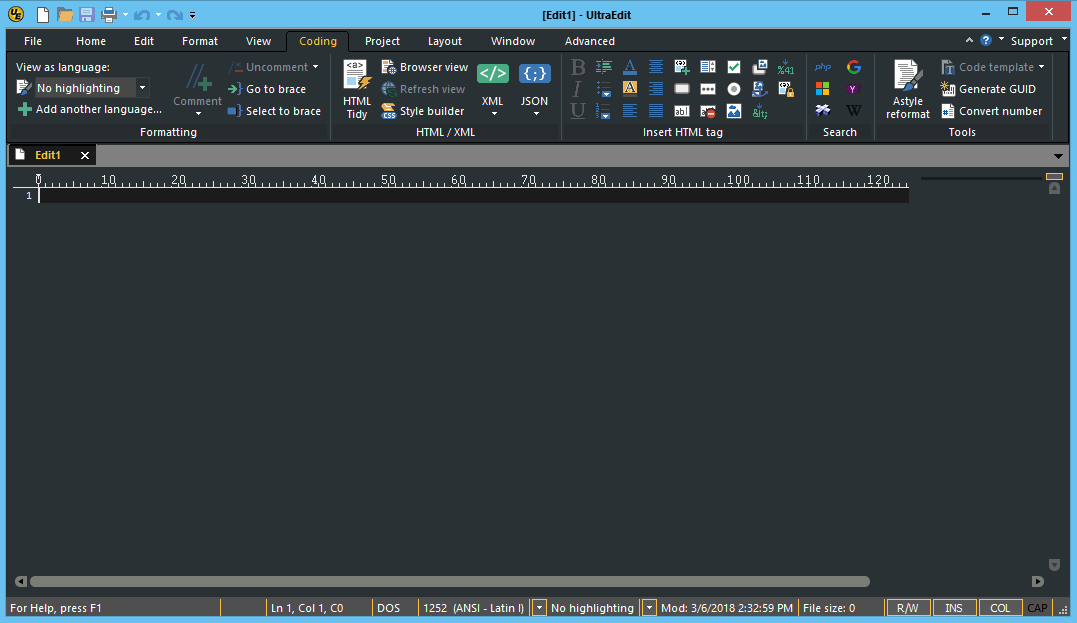Create a new file from quick access toolbar
Image resolution: width=1077 pixels, height=623 pixels.
[43, 14]
